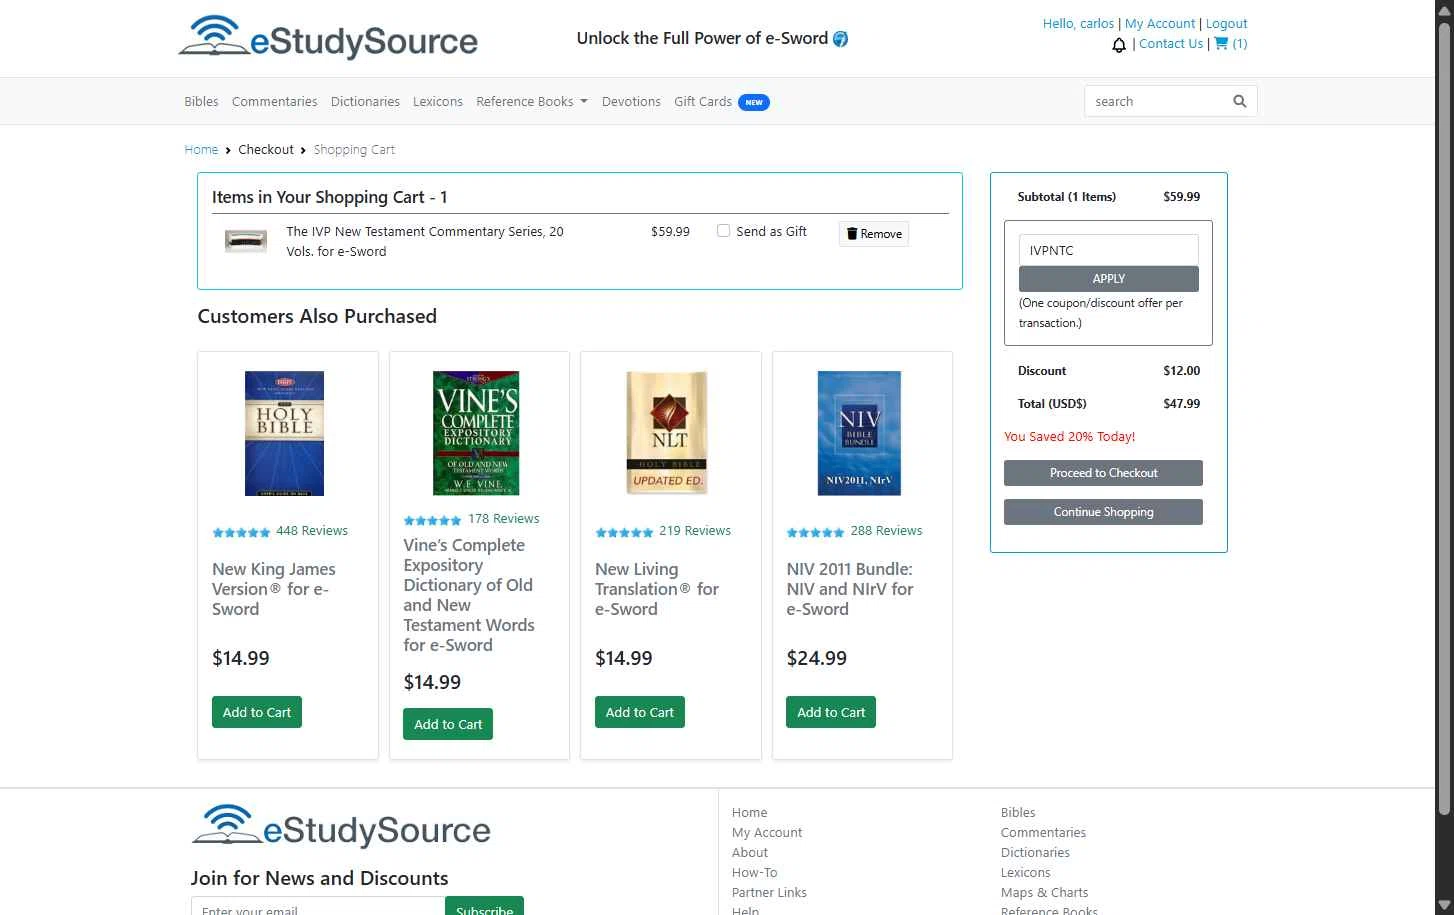Click star rating of NIV 2011 Bundle
Image resolution: width=1454 pixels, height=915 pixels.
click(815, 532)
